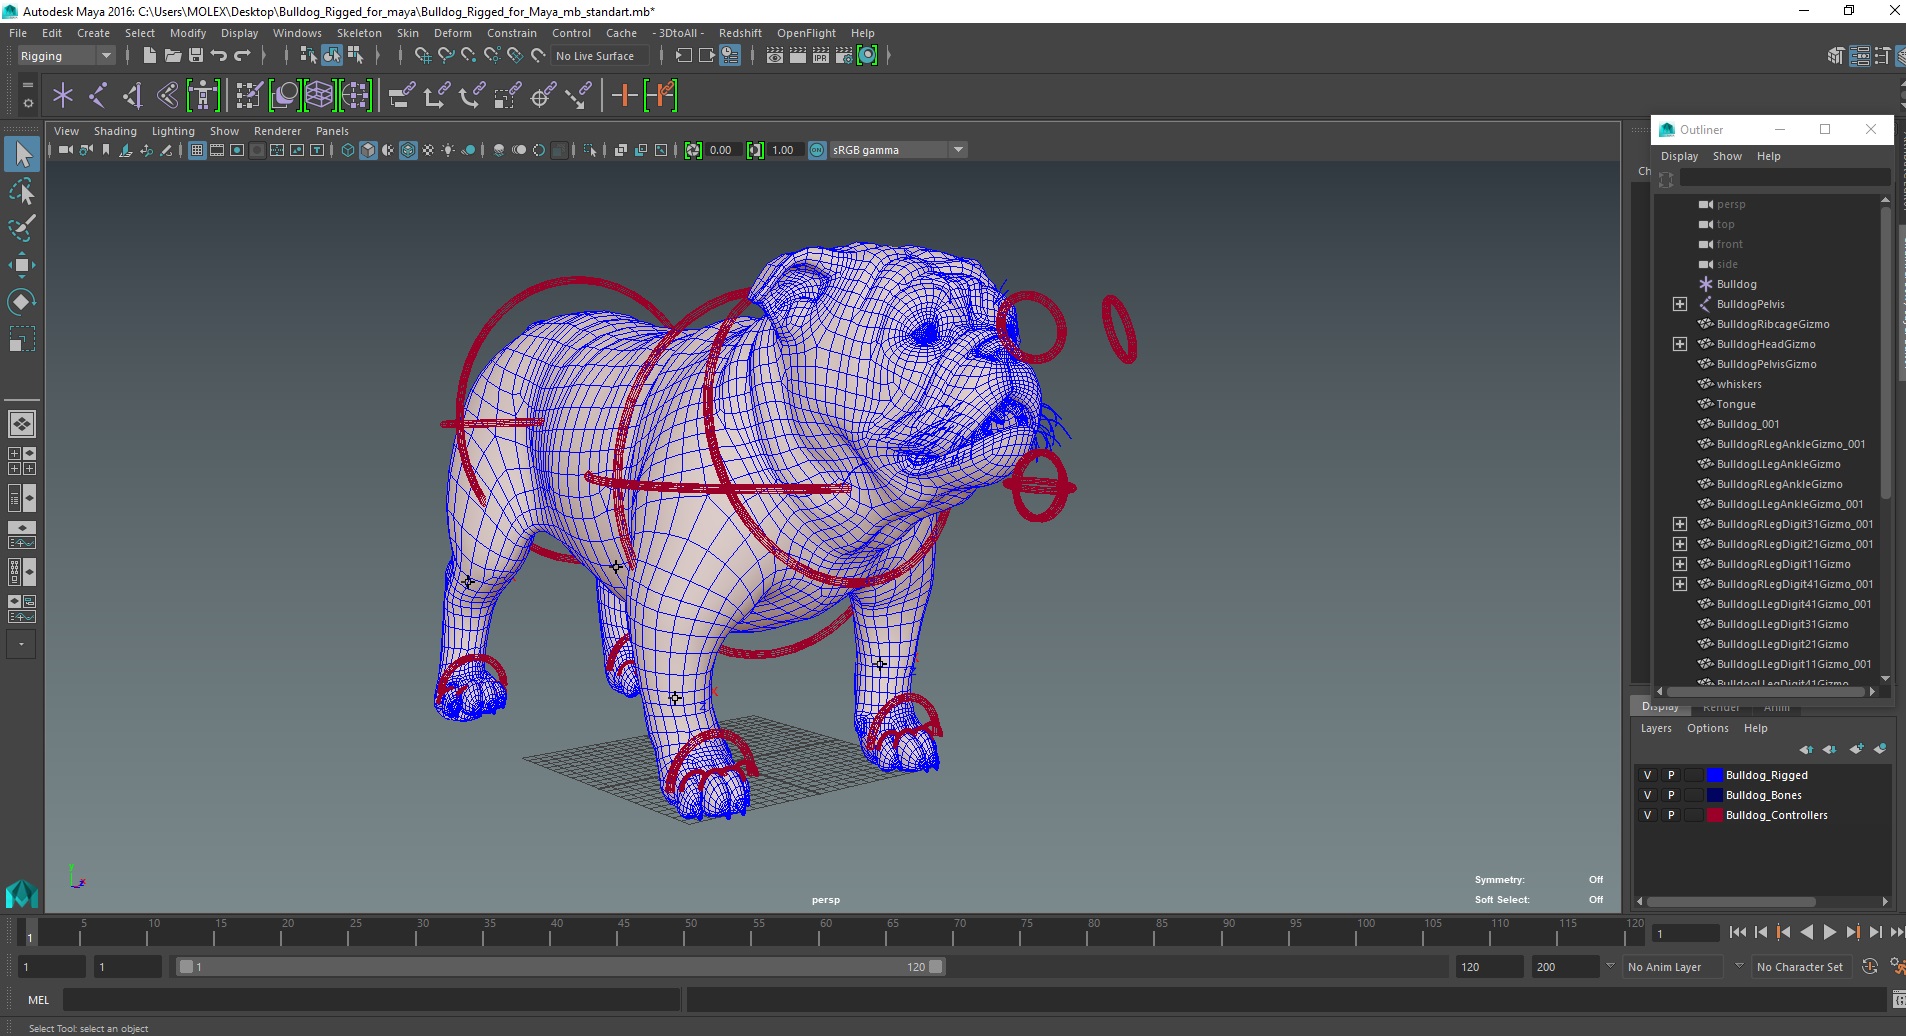
Task: Click the viewport gamma value field 1.00
Action: pos(785,150)
